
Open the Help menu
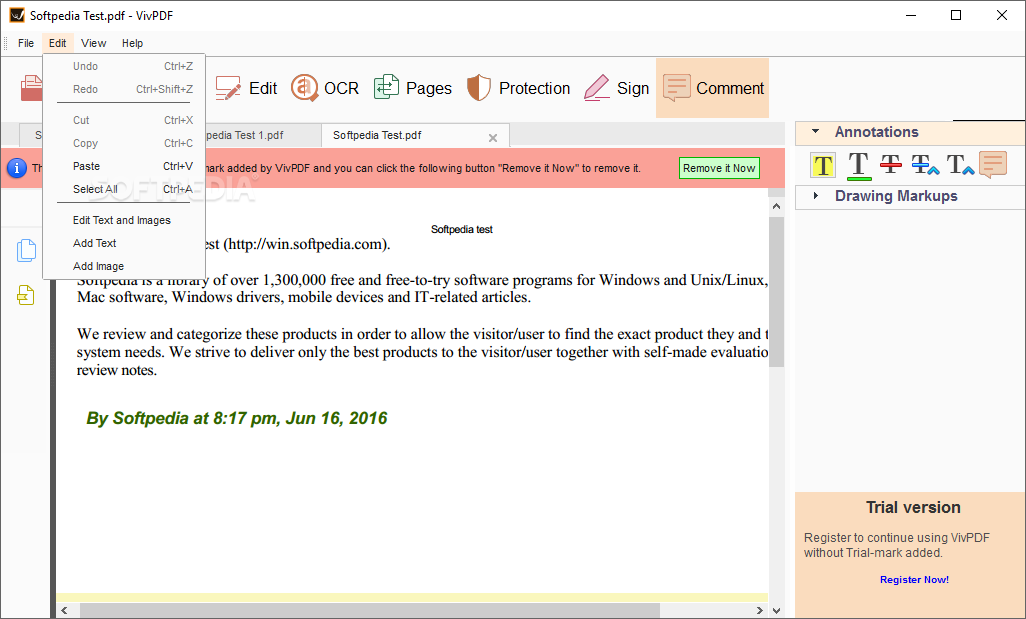[132, 43]
